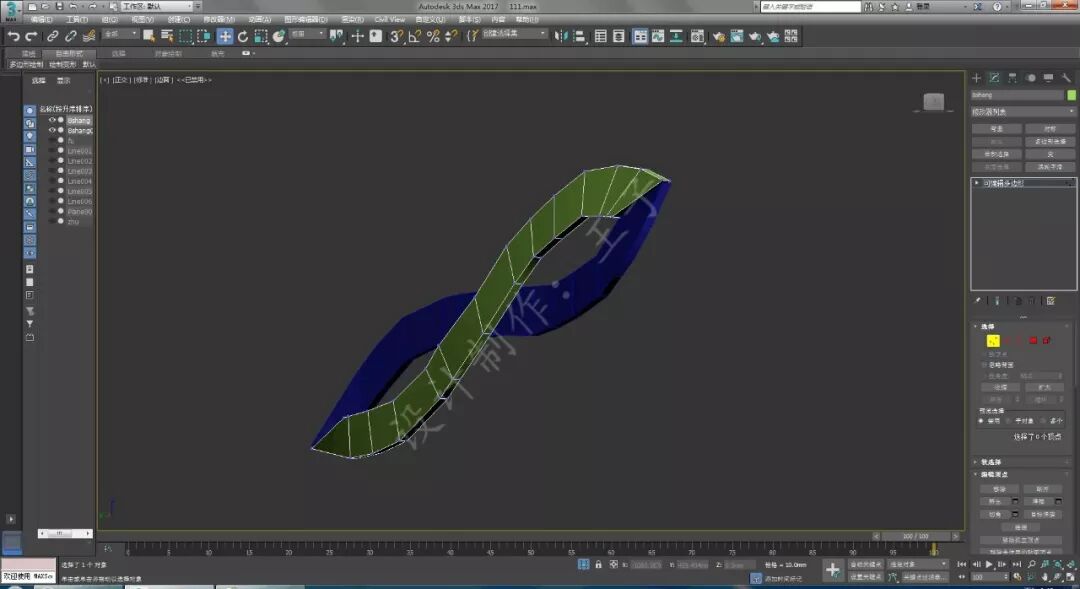Viewport: 1080px width, 589px height.
Task: Toggle the Spinner Snap icon
Action: tap(451, 36)
